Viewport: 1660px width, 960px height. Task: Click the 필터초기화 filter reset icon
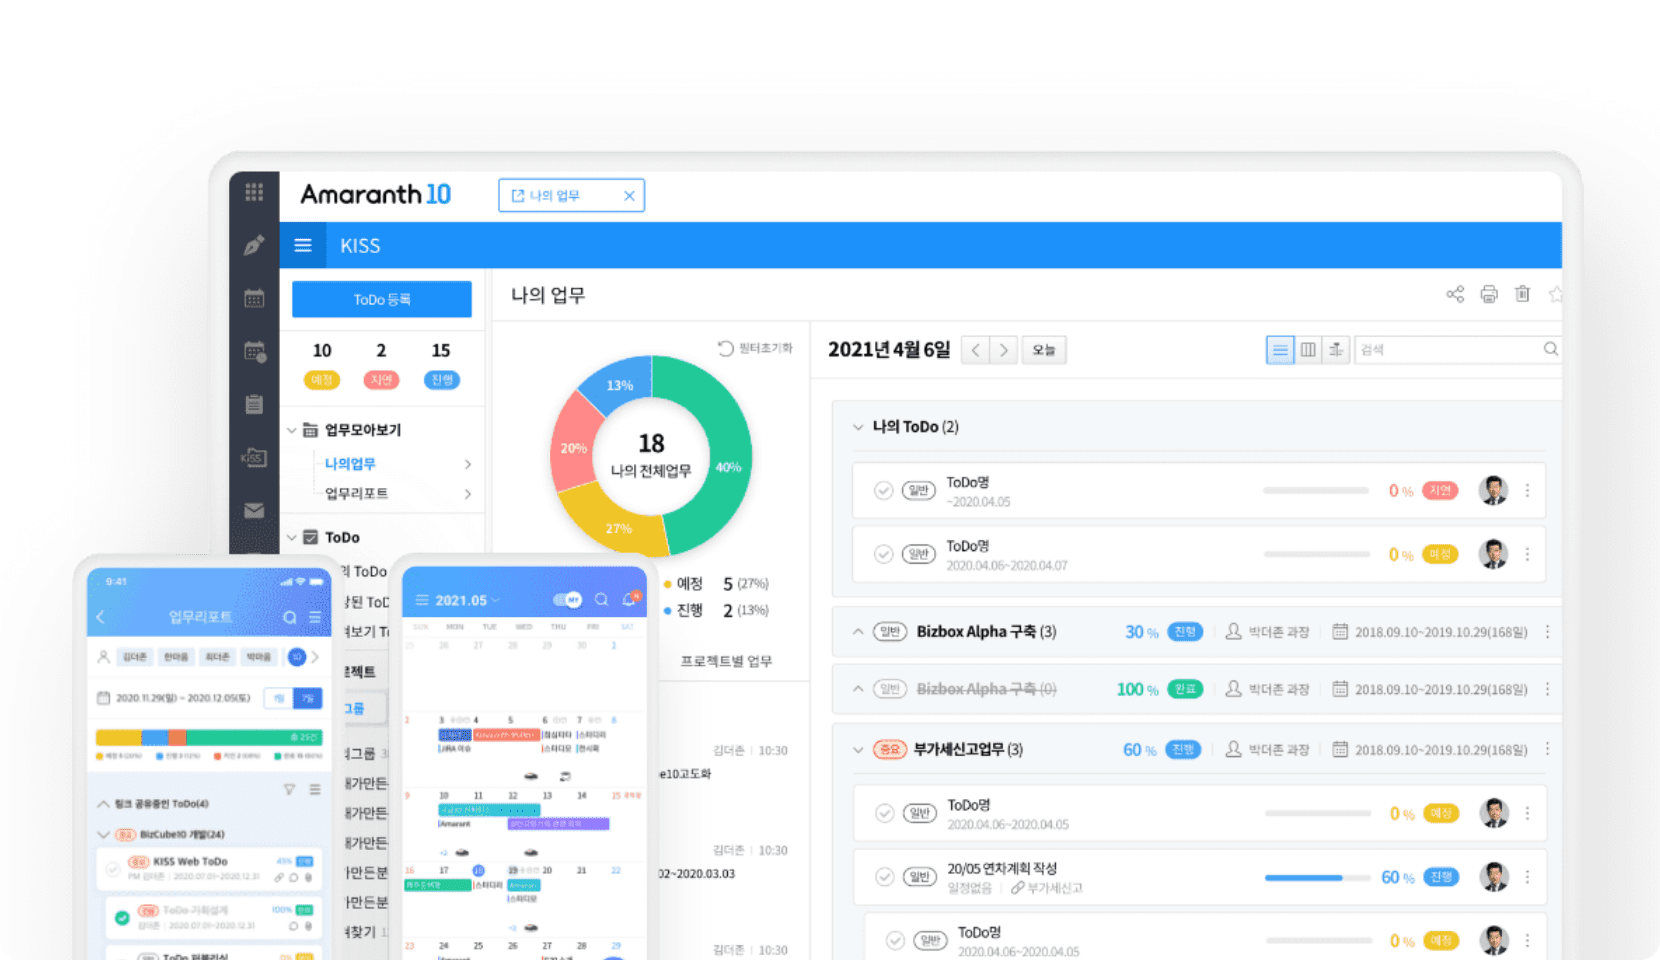[726, 348]
